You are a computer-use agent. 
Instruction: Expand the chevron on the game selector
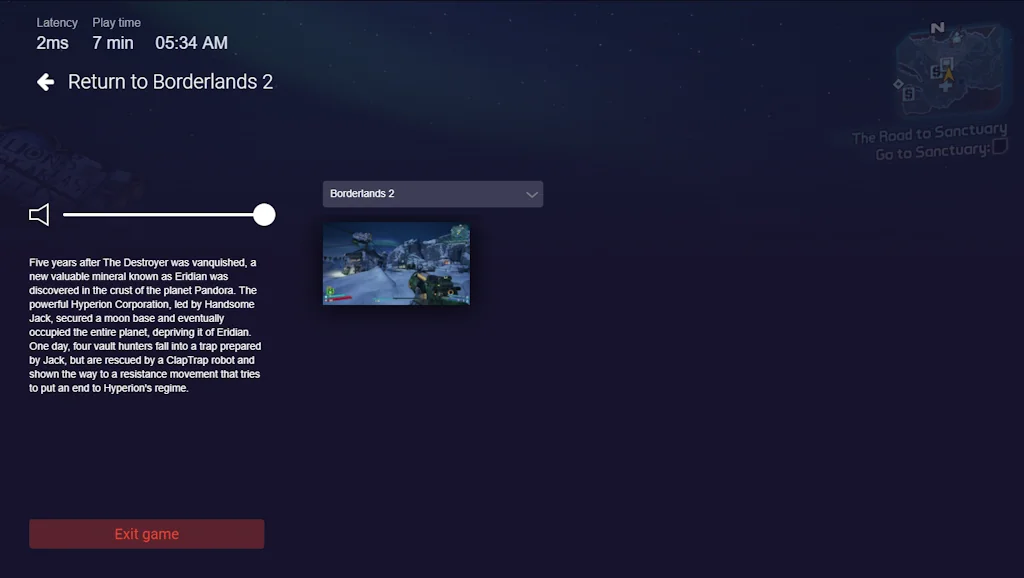click(534, 194)
